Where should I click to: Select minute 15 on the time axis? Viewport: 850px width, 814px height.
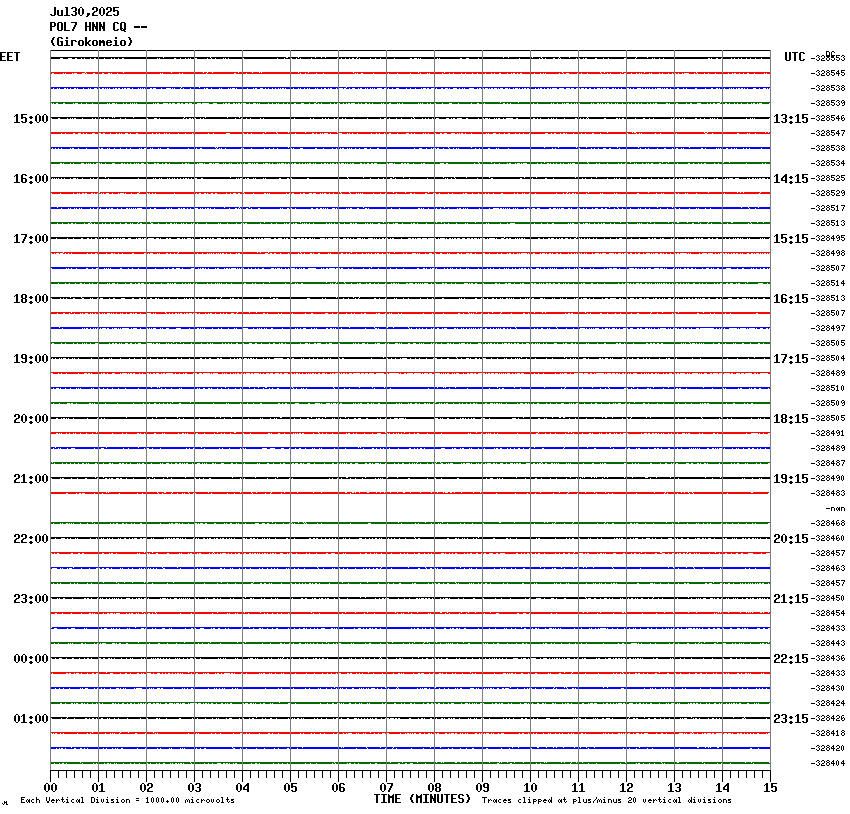point(770,788)
